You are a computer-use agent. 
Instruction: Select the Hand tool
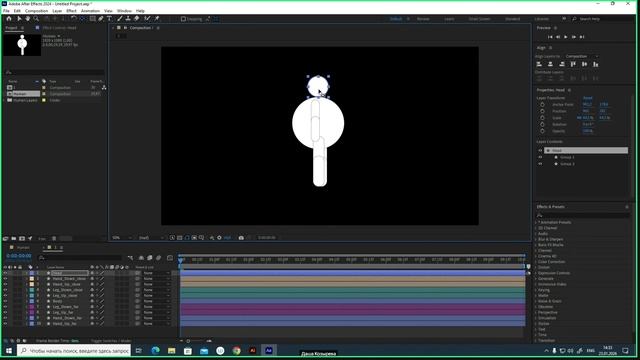pyautogui.click(x=27, y=19)
